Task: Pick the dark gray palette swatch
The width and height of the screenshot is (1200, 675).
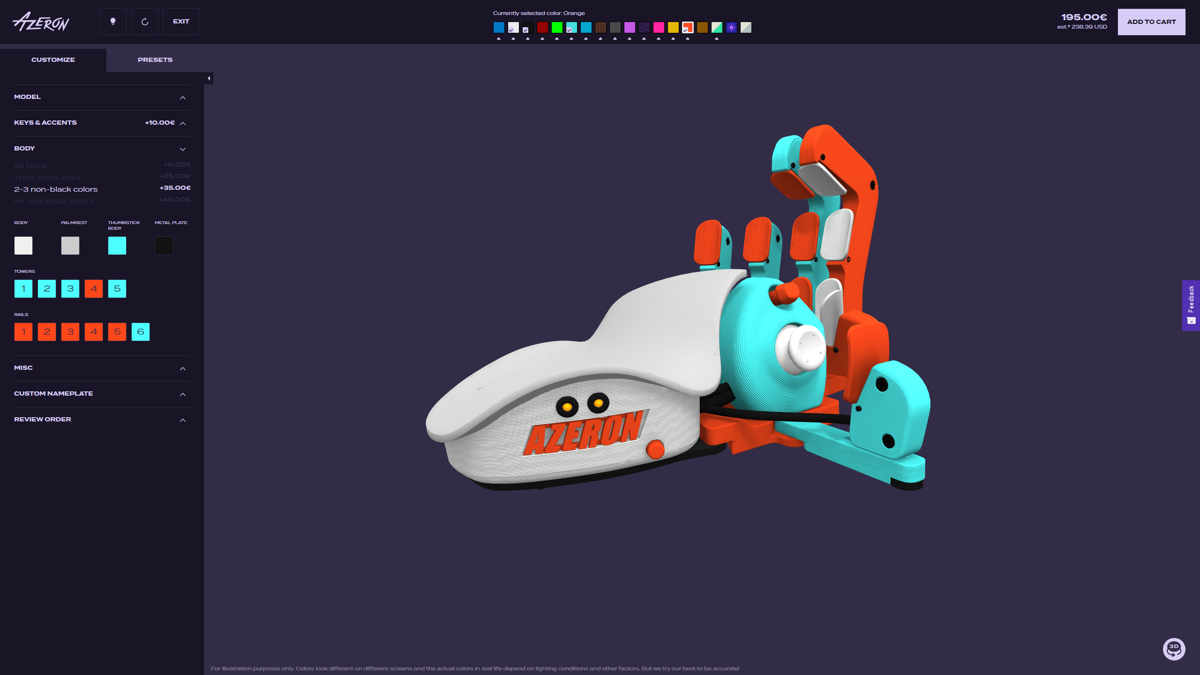Action: tap(615, 28)
